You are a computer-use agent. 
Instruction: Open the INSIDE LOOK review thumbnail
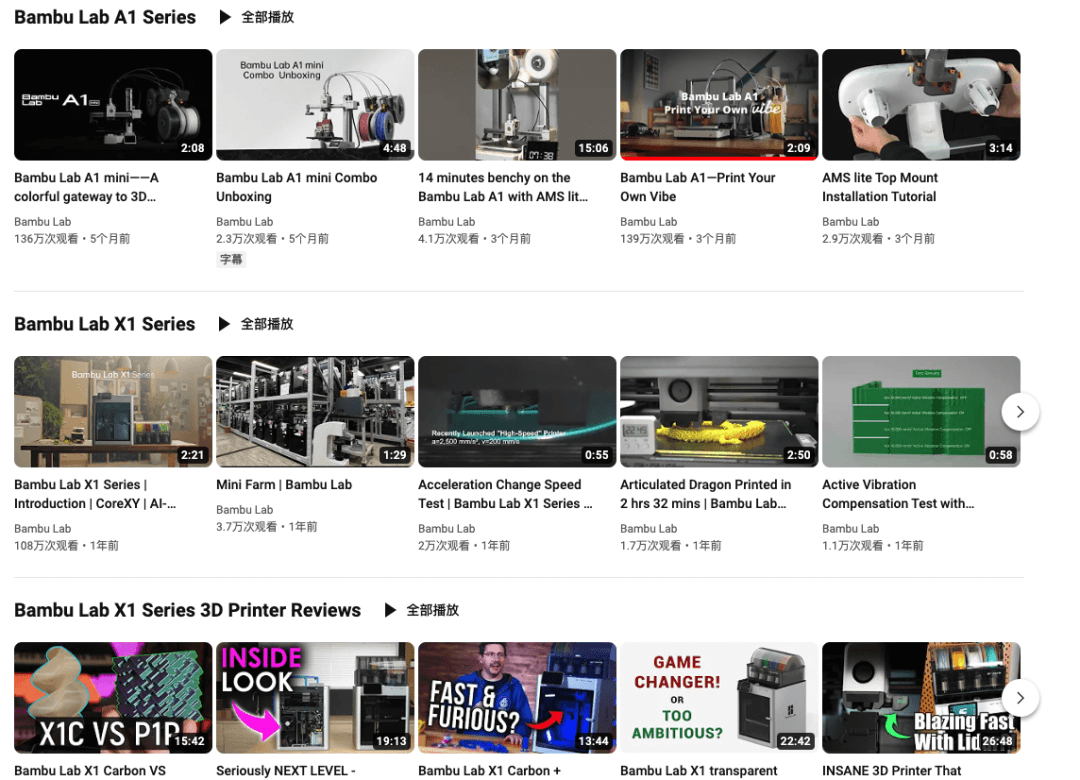315,697
